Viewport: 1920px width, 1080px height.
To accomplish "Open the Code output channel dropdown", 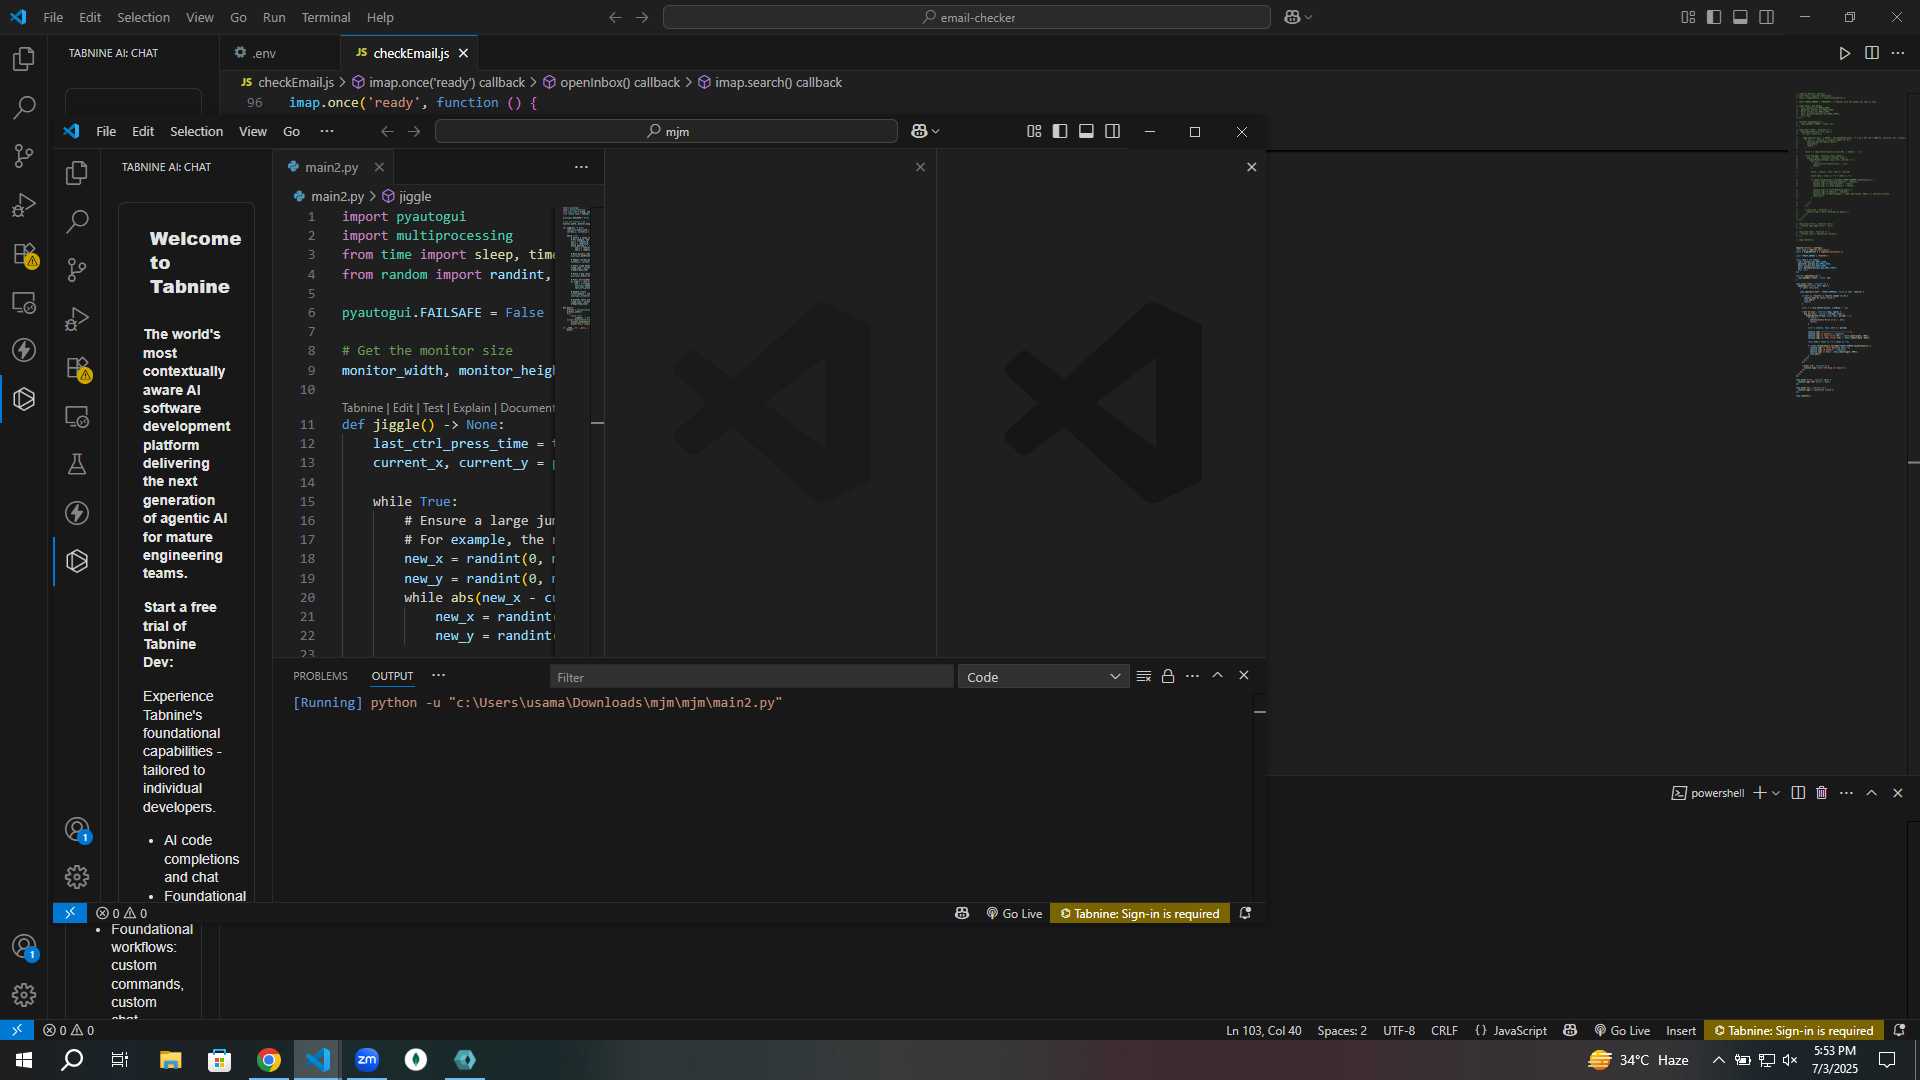I will (x=1043, y=677).
